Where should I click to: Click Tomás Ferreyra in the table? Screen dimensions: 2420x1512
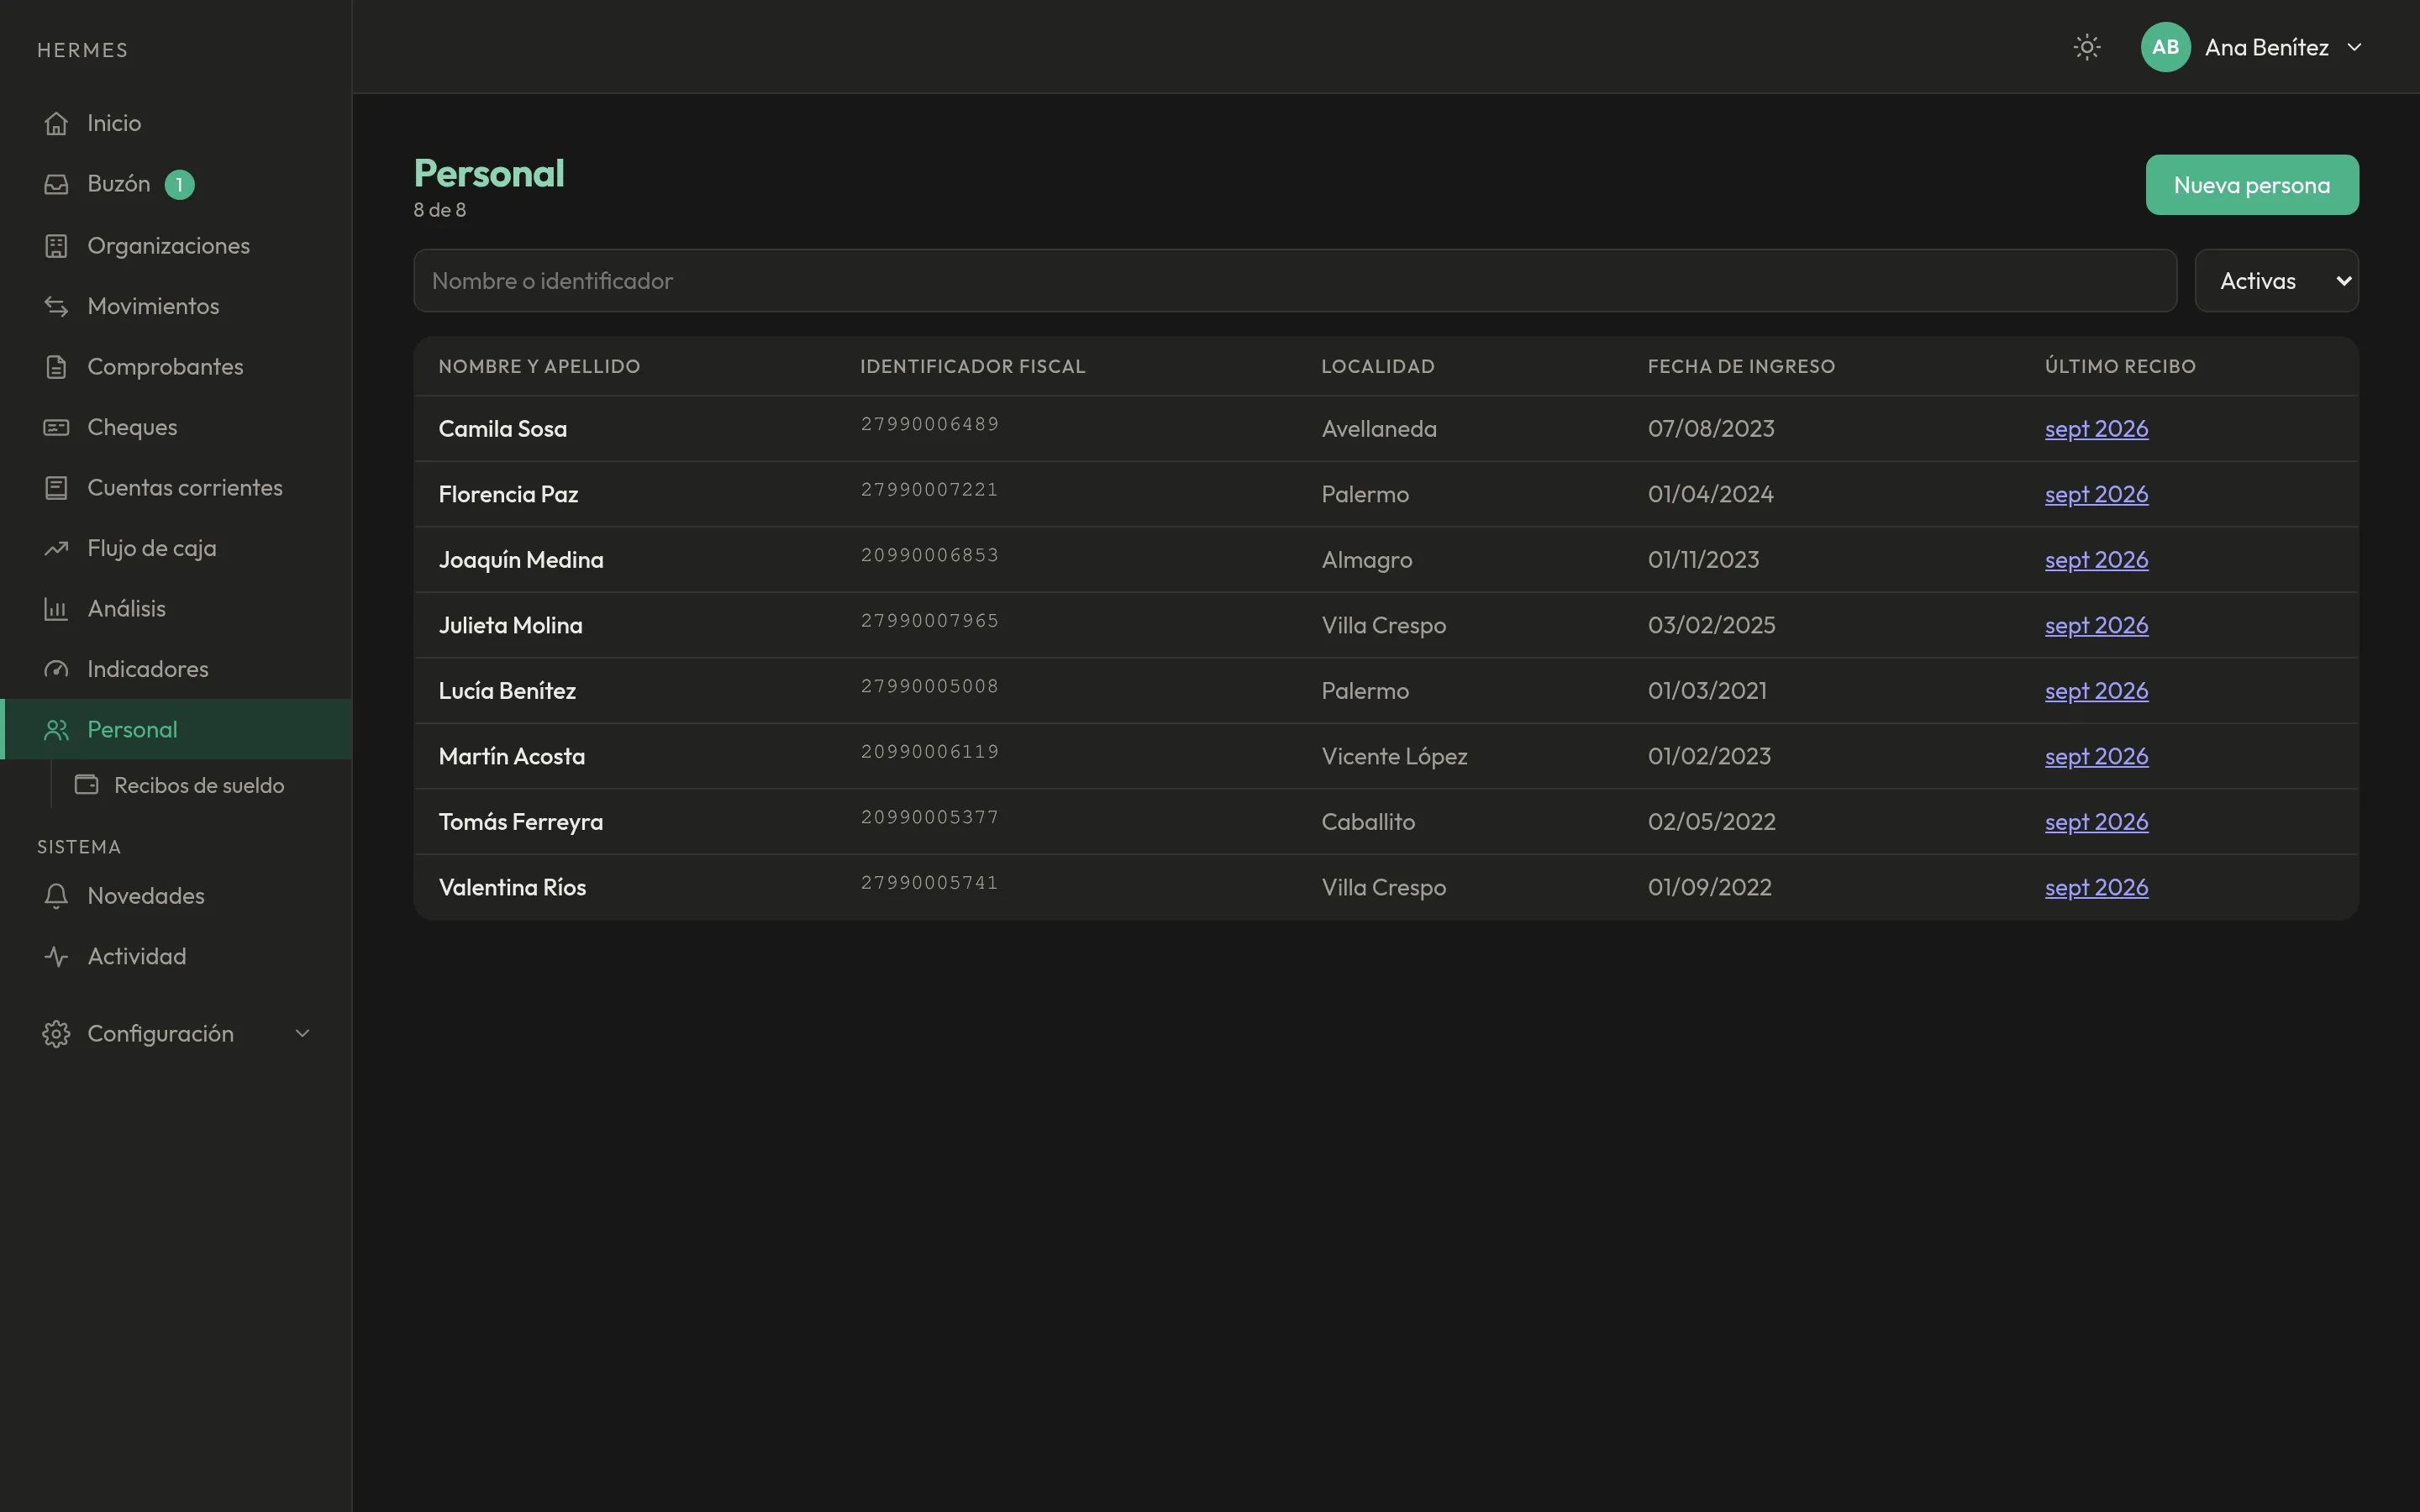(x=521, y=822)
